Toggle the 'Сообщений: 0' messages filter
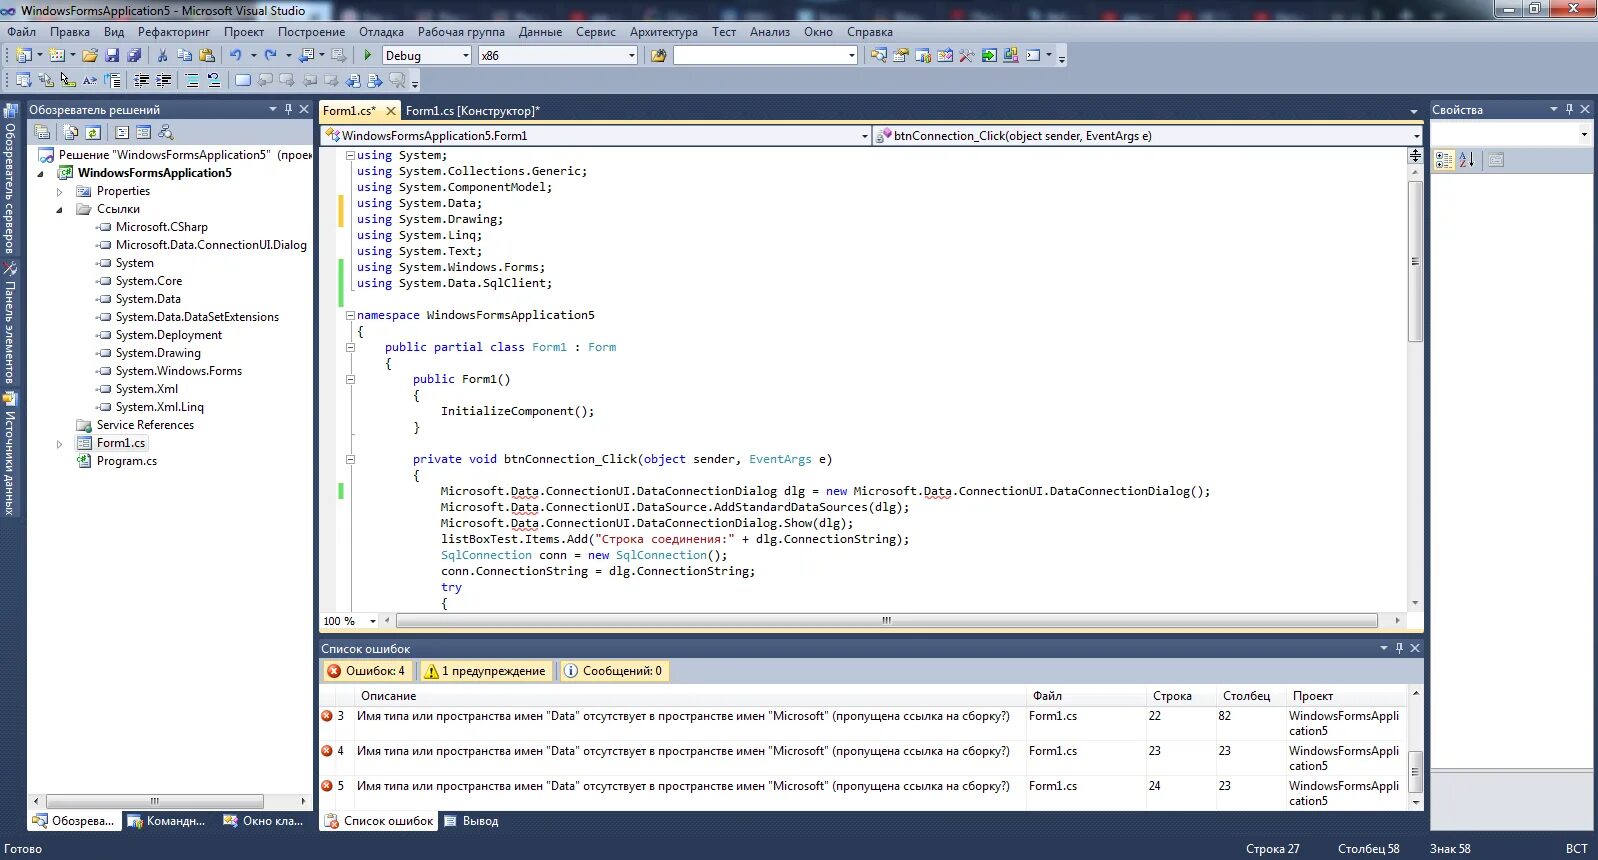 click(613, 671)
